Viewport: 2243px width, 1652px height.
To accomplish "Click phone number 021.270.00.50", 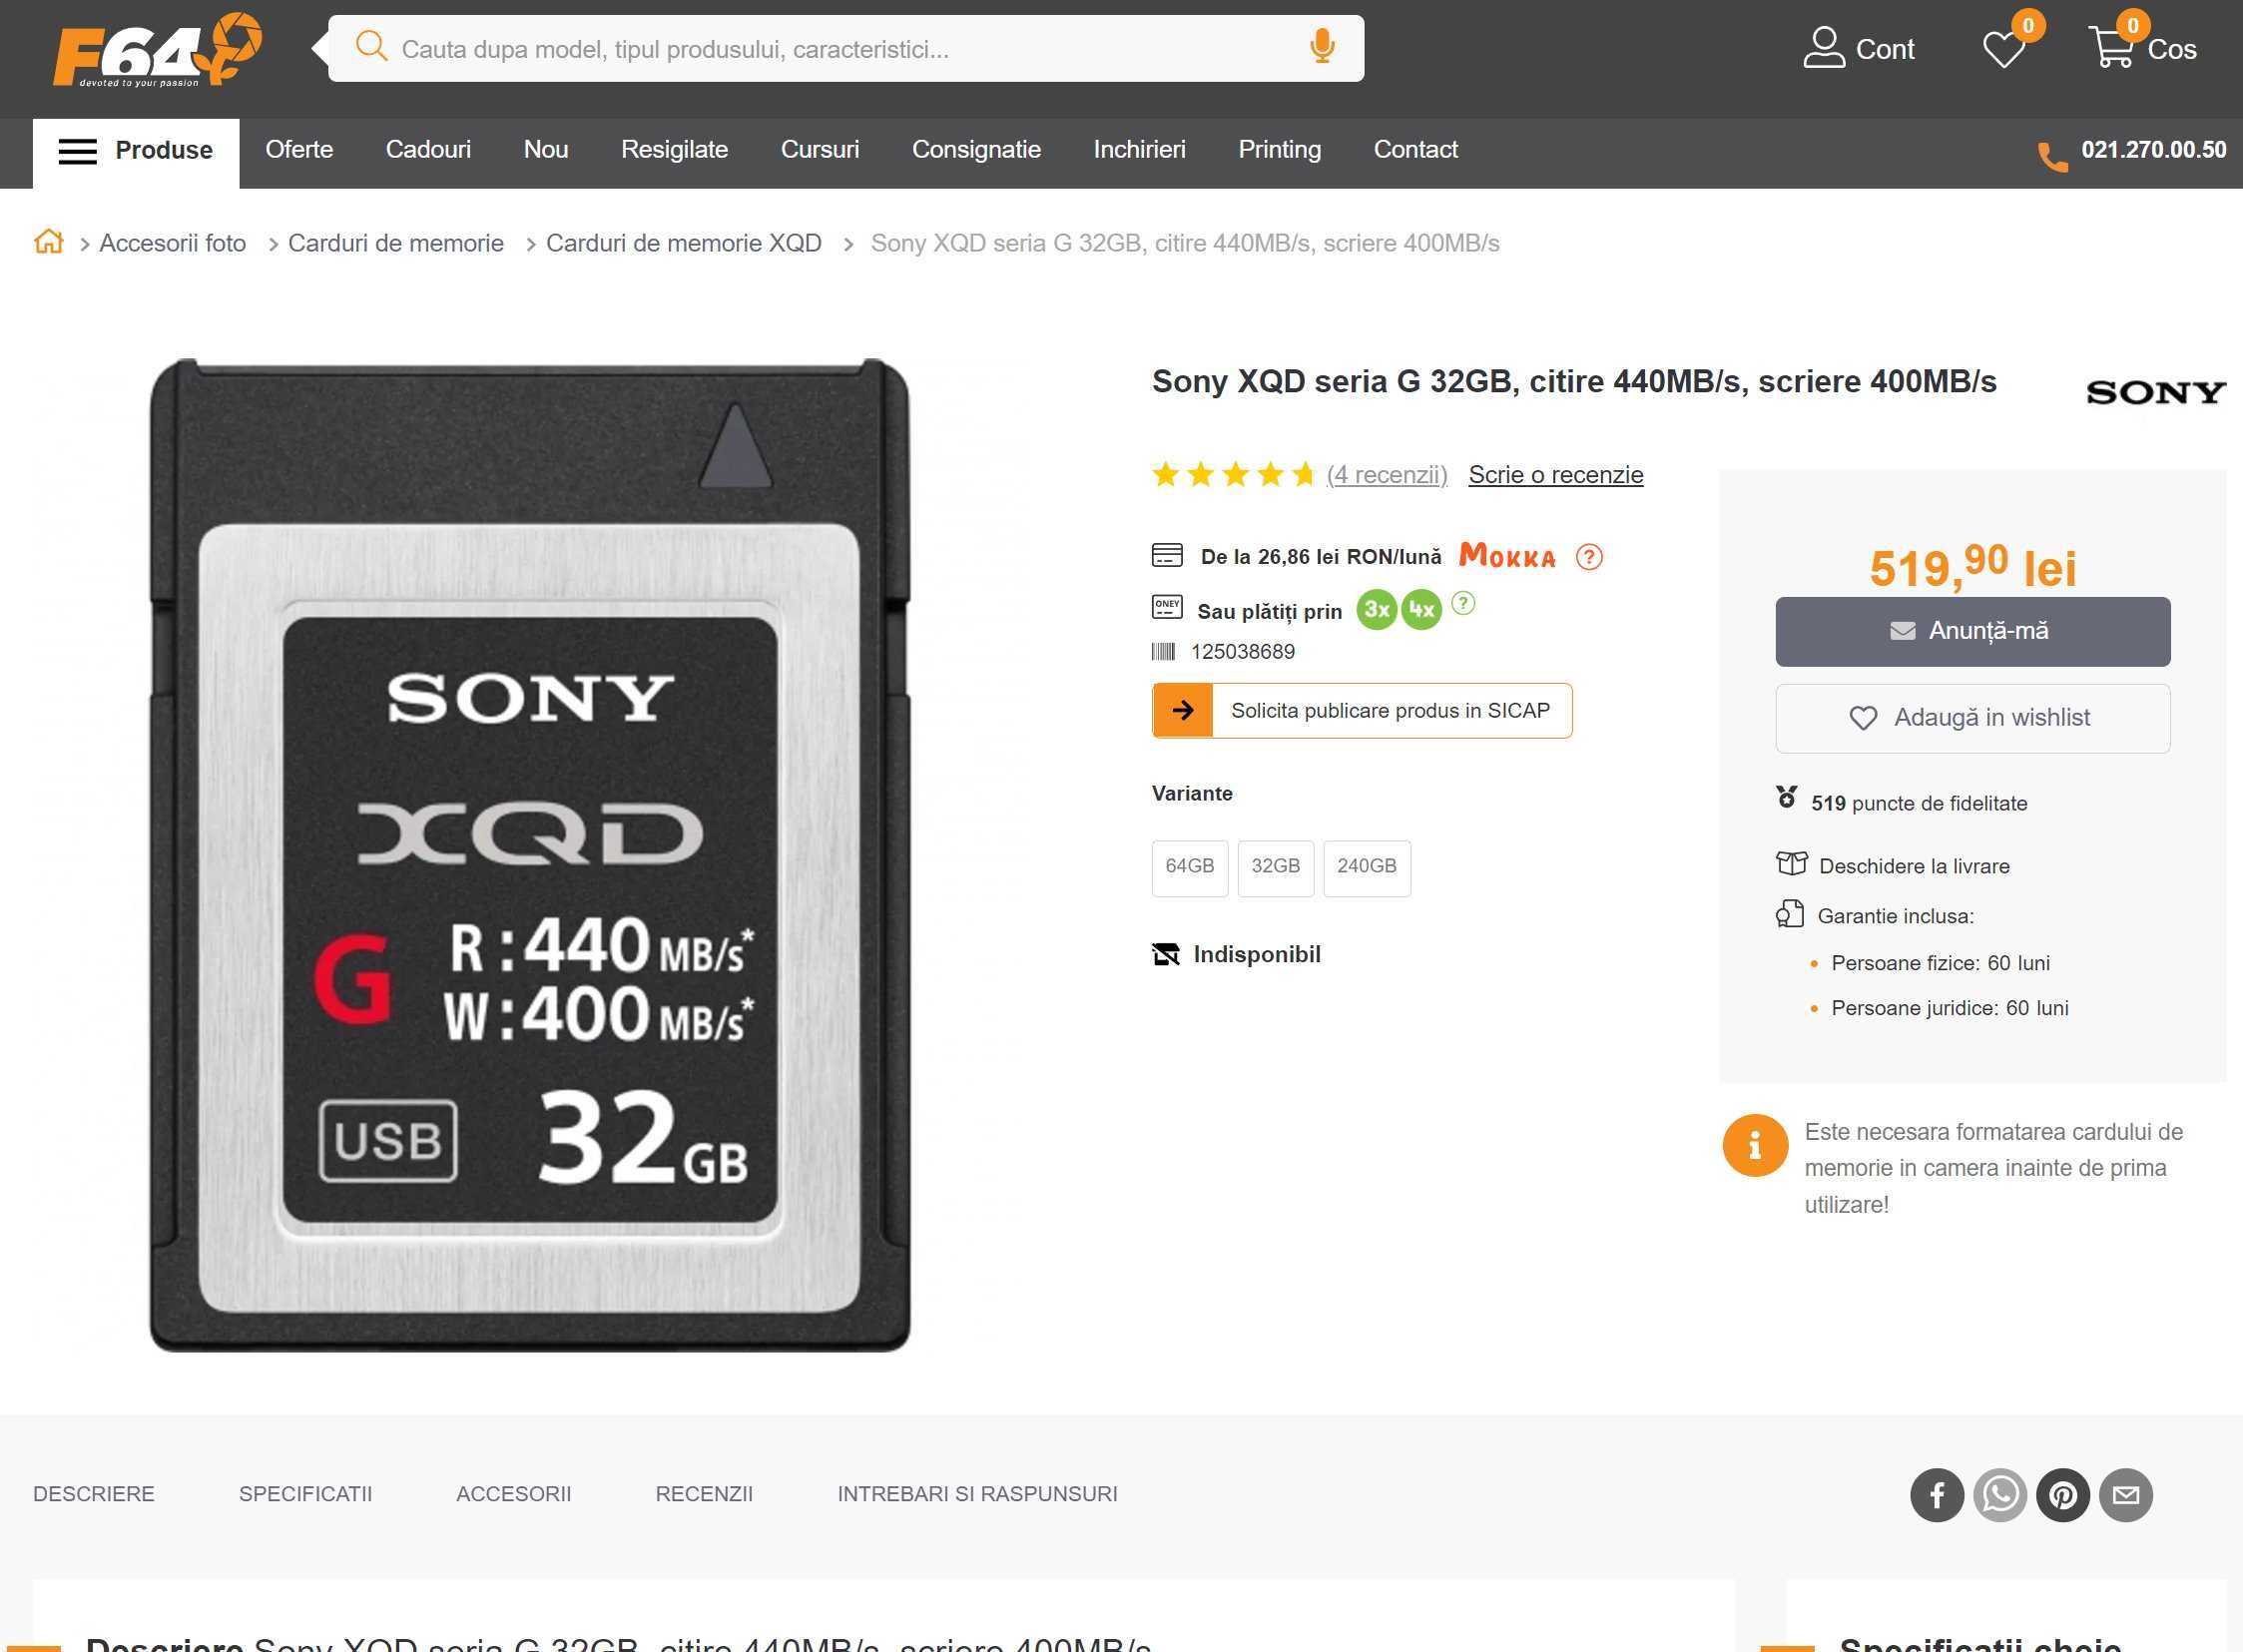I will coord(2154,150).
